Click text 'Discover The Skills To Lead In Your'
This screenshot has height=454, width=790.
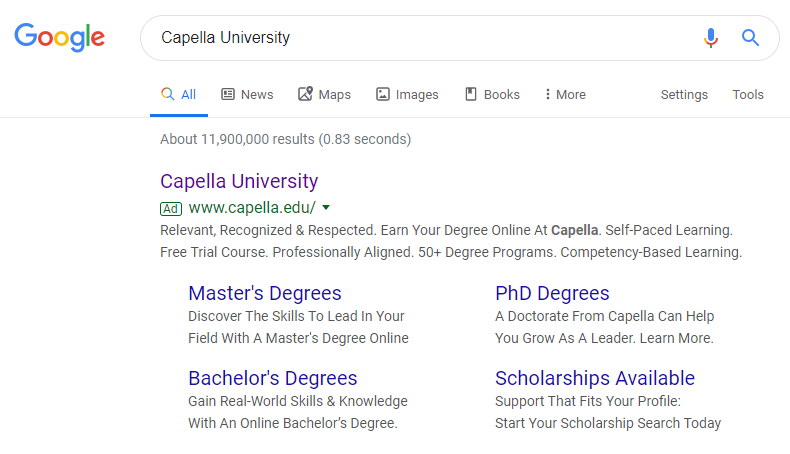(296, 316)
